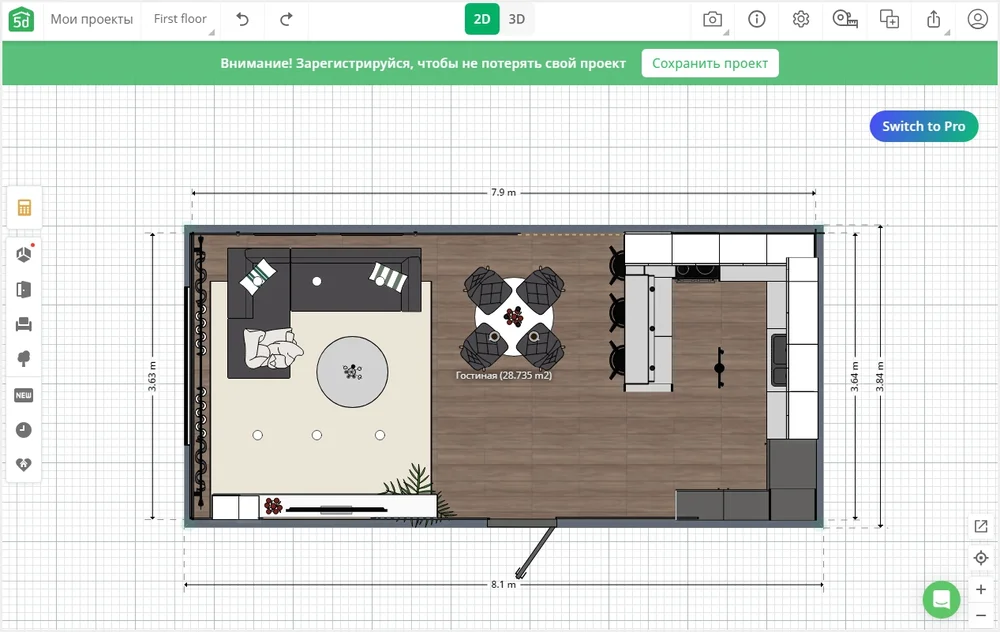Open the recent items clock icon
Image resolution: width=1000 pixels, height=632 pixels.
(x=24, y=430)
